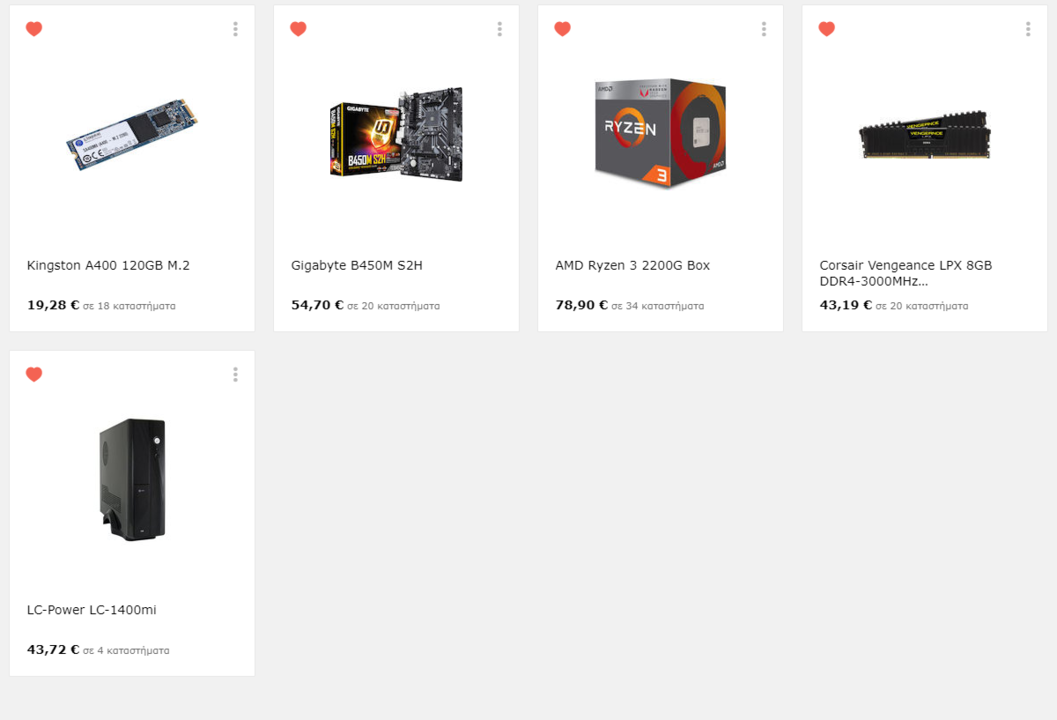Toggle favorite heart on Corsair Vengeance LPX card
Image resolution: width=1057 pixels, height=720 pixels.
[826, 29]
